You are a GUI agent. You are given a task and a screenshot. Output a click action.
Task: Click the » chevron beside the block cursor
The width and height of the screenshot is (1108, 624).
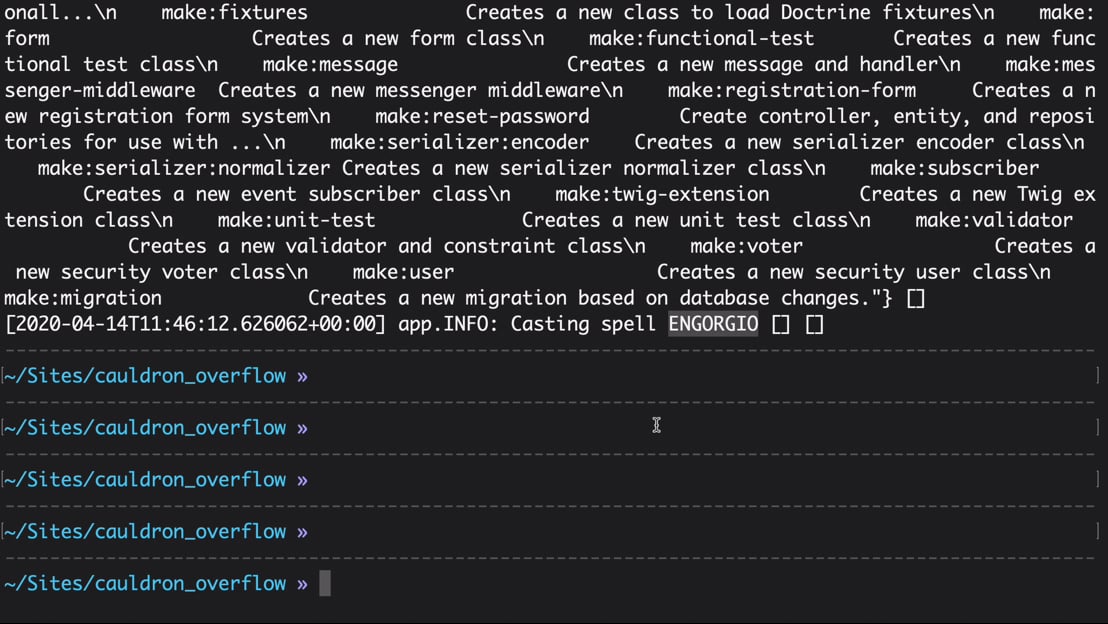(302, 584)
